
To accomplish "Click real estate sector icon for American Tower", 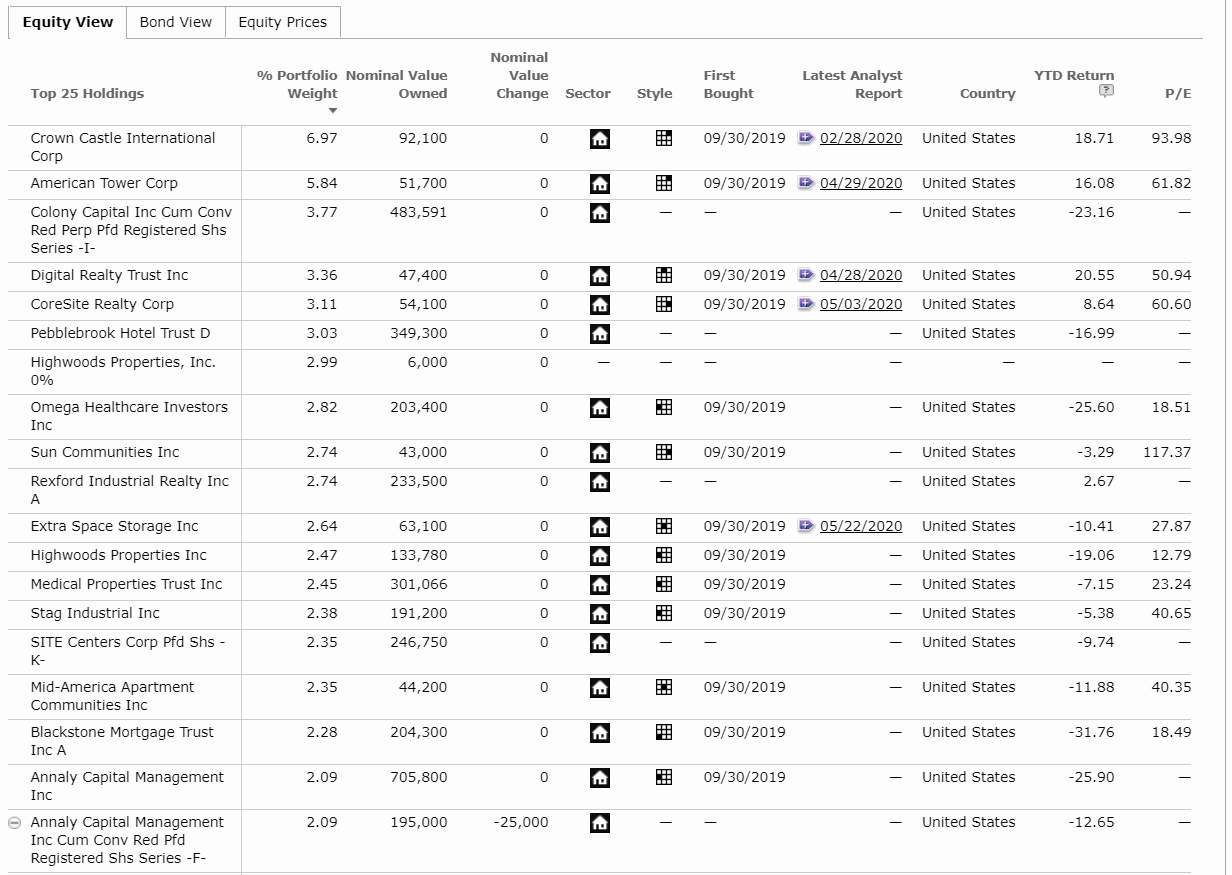I will pyautogui.click(x=600, y=184).
